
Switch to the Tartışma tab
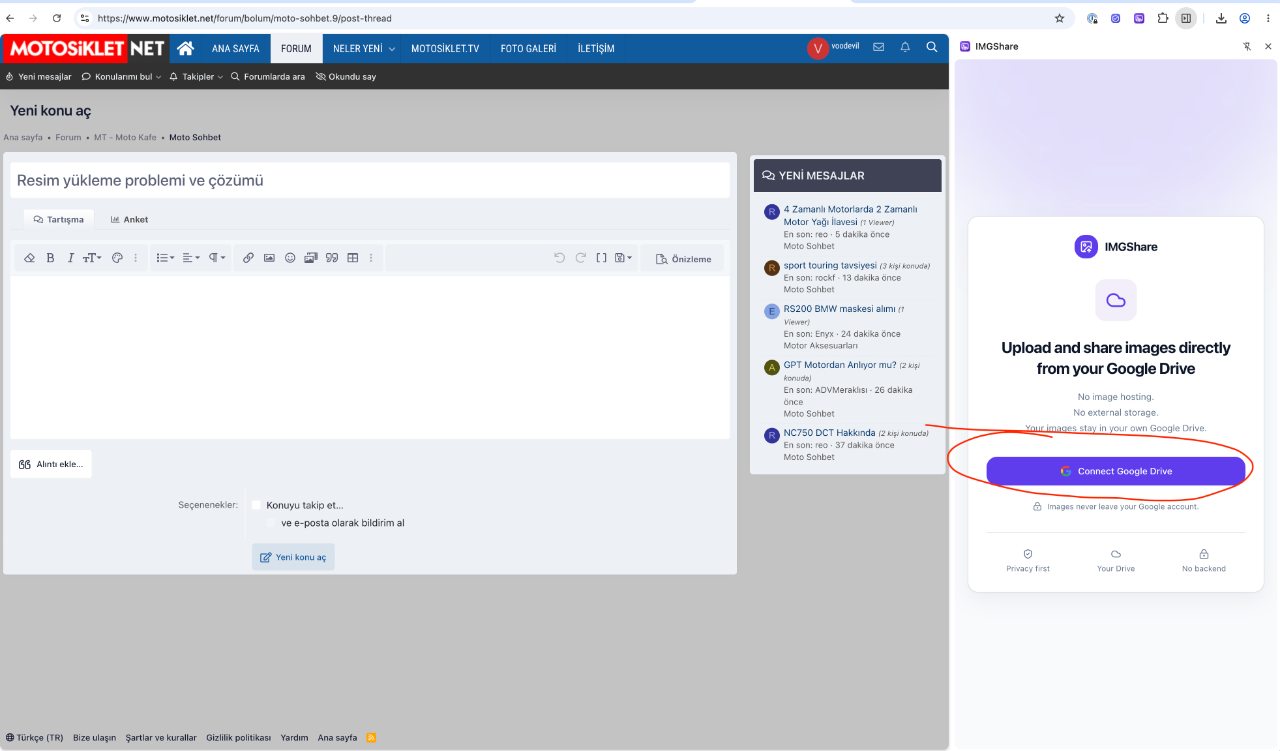point(59,219)
